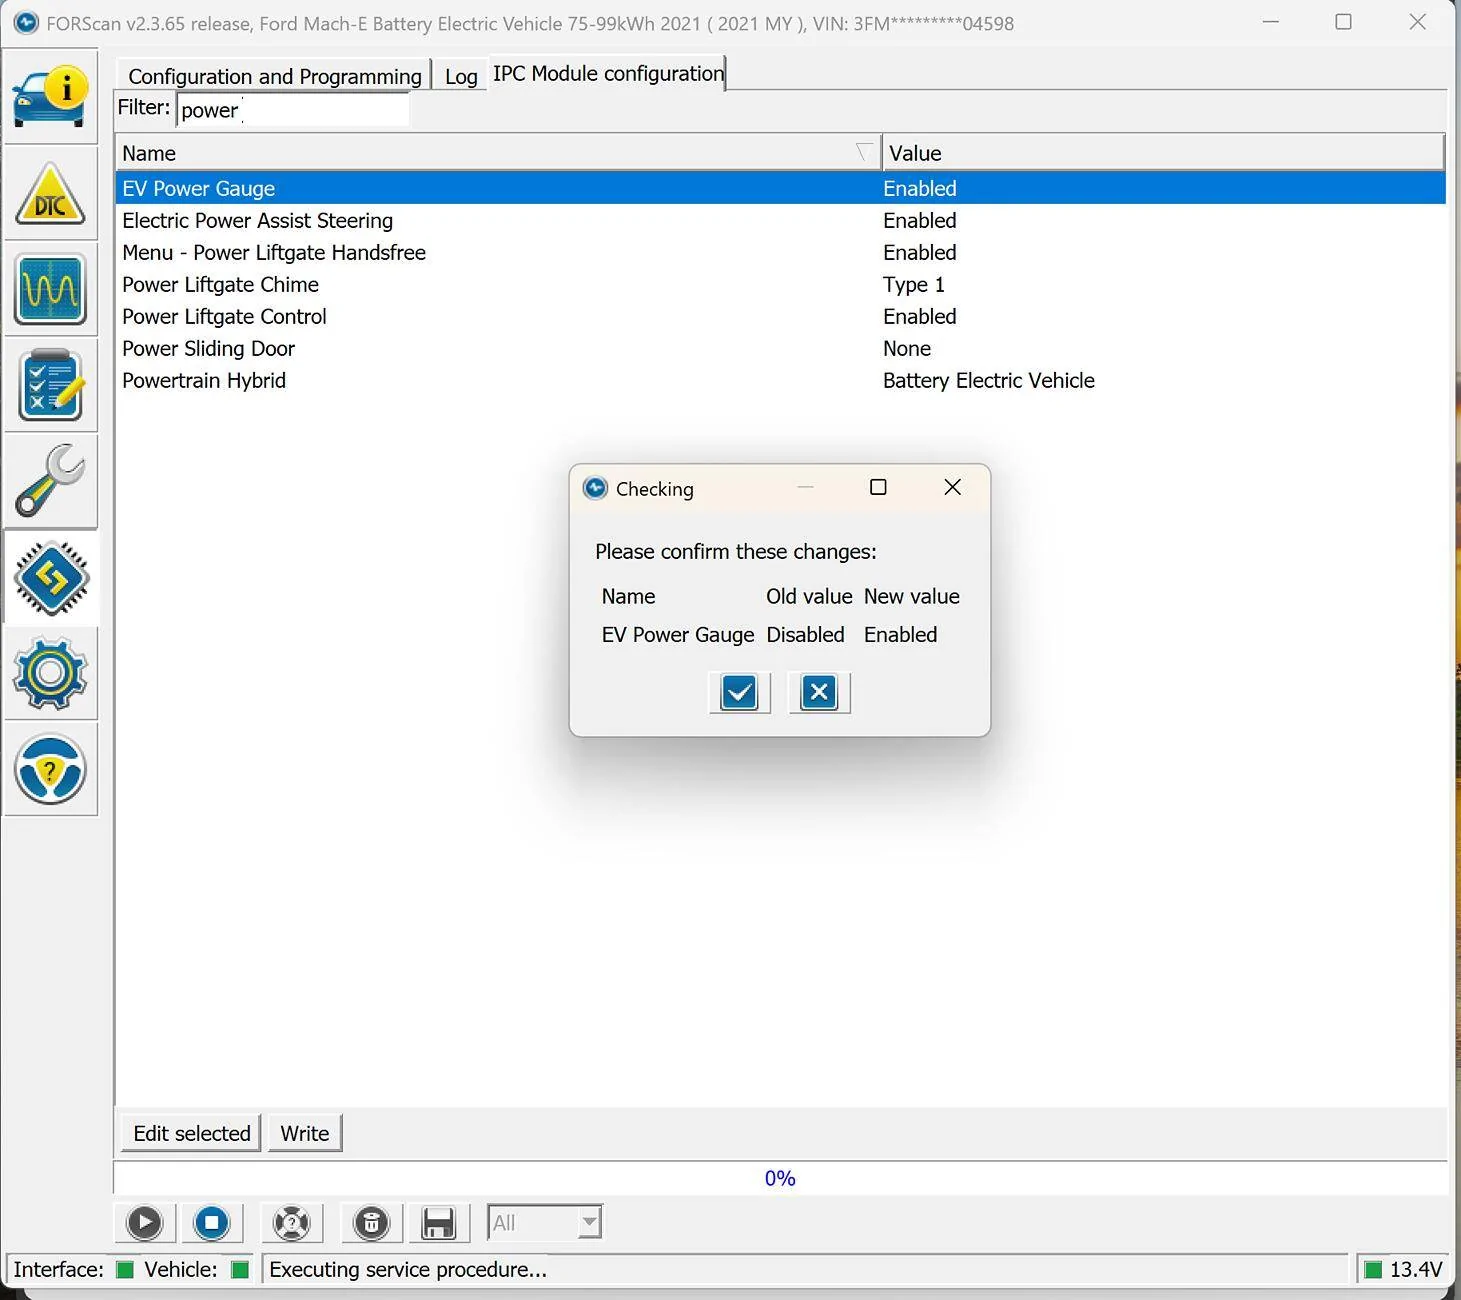Open the help steering wheel section
This screenshot has height=1300, width=1461.
coord(50,770)
